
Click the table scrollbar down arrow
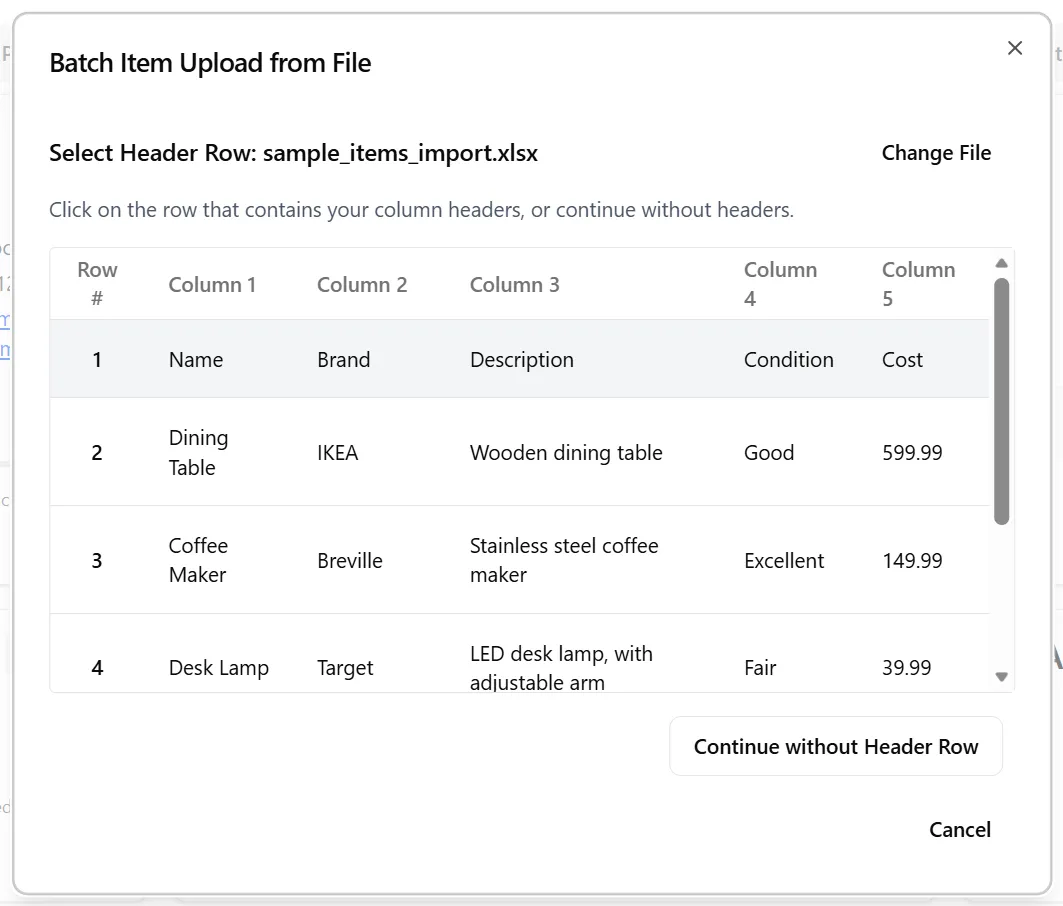[1001, 677]
